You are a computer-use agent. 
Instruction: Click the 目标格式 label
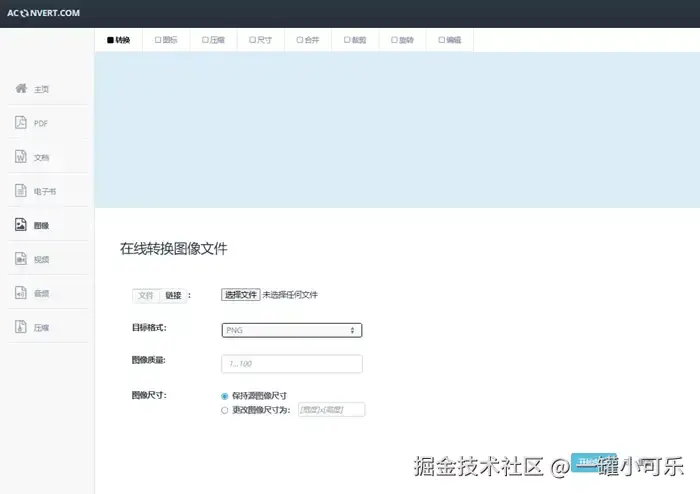[149, 328]
